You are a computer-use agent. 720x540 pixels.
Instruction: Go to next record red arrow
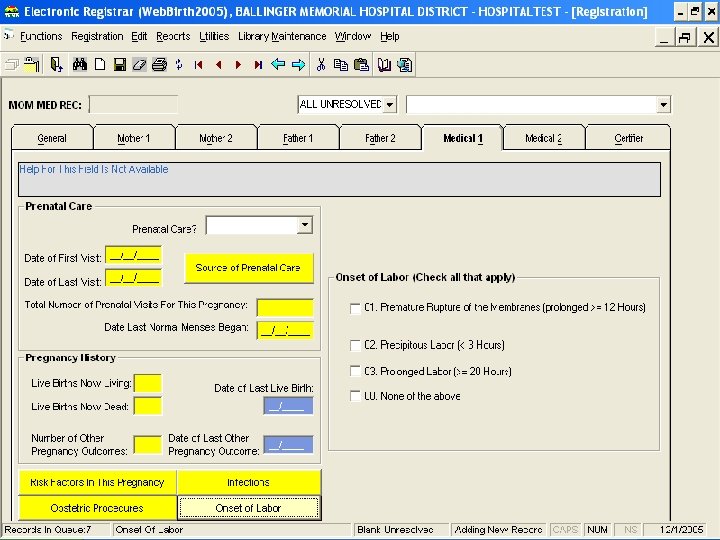[238, 65]
